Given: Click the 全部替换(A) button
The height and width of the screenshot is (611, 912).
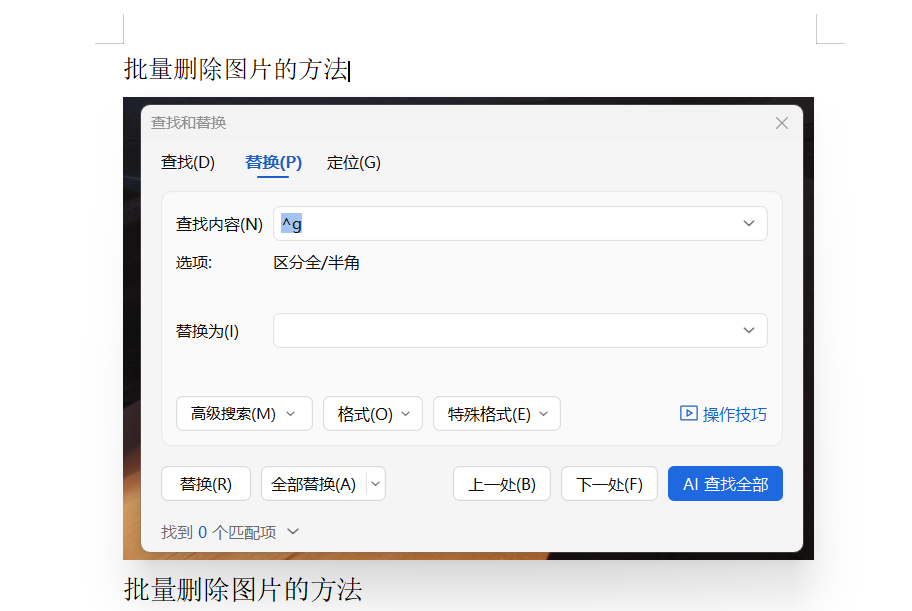Looking at the screenshot, I should click(313, 484).
